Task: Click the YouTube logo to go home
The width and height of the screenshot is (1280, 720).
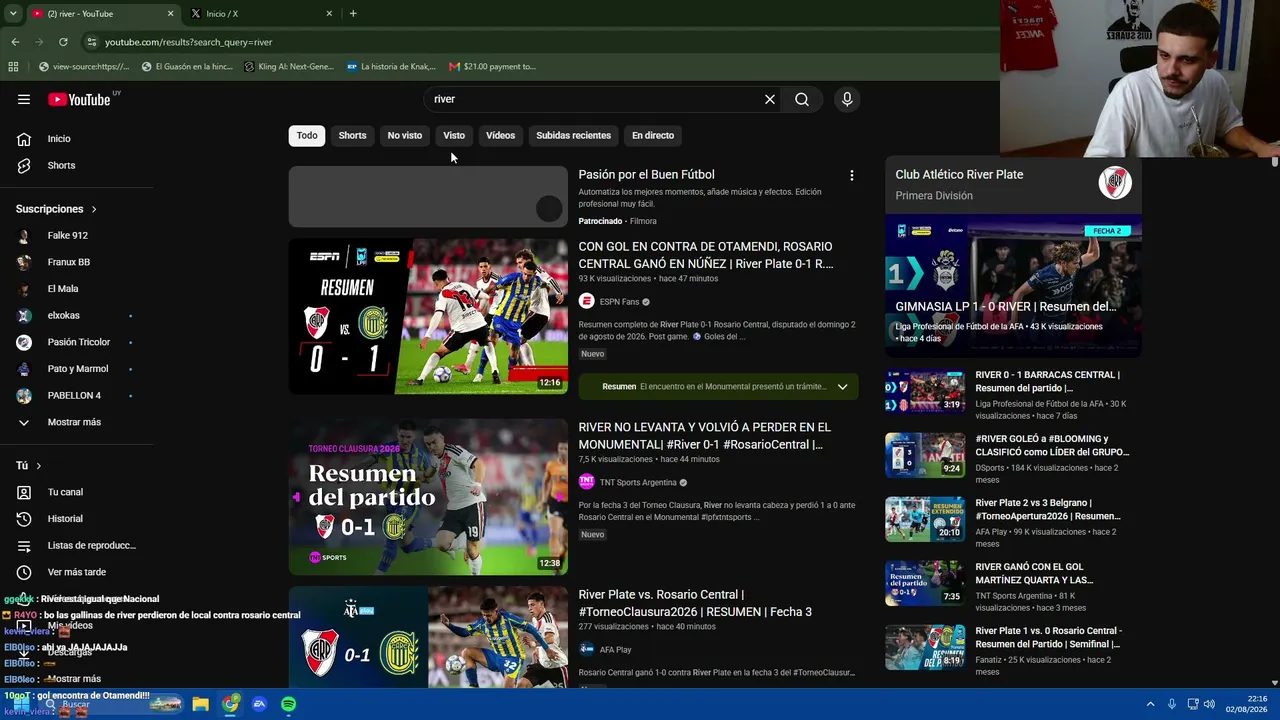Action: [79, 99]
